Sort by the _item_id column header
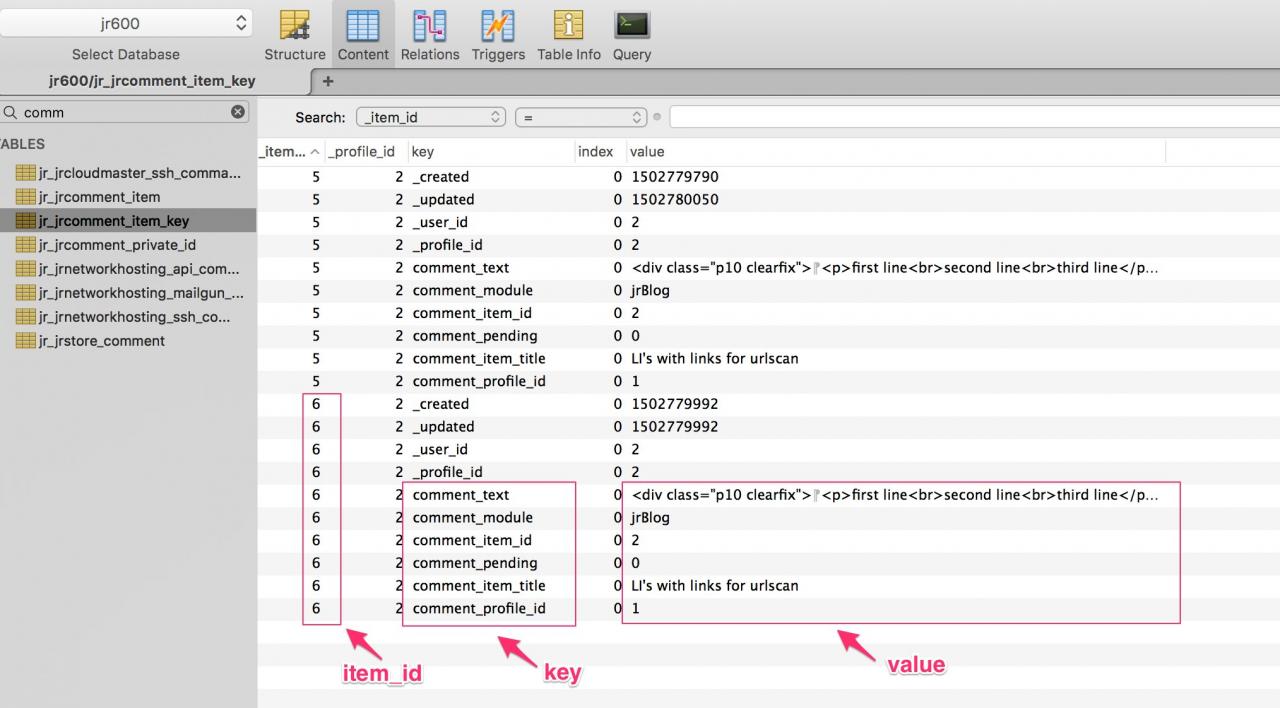 click(287, 152)
